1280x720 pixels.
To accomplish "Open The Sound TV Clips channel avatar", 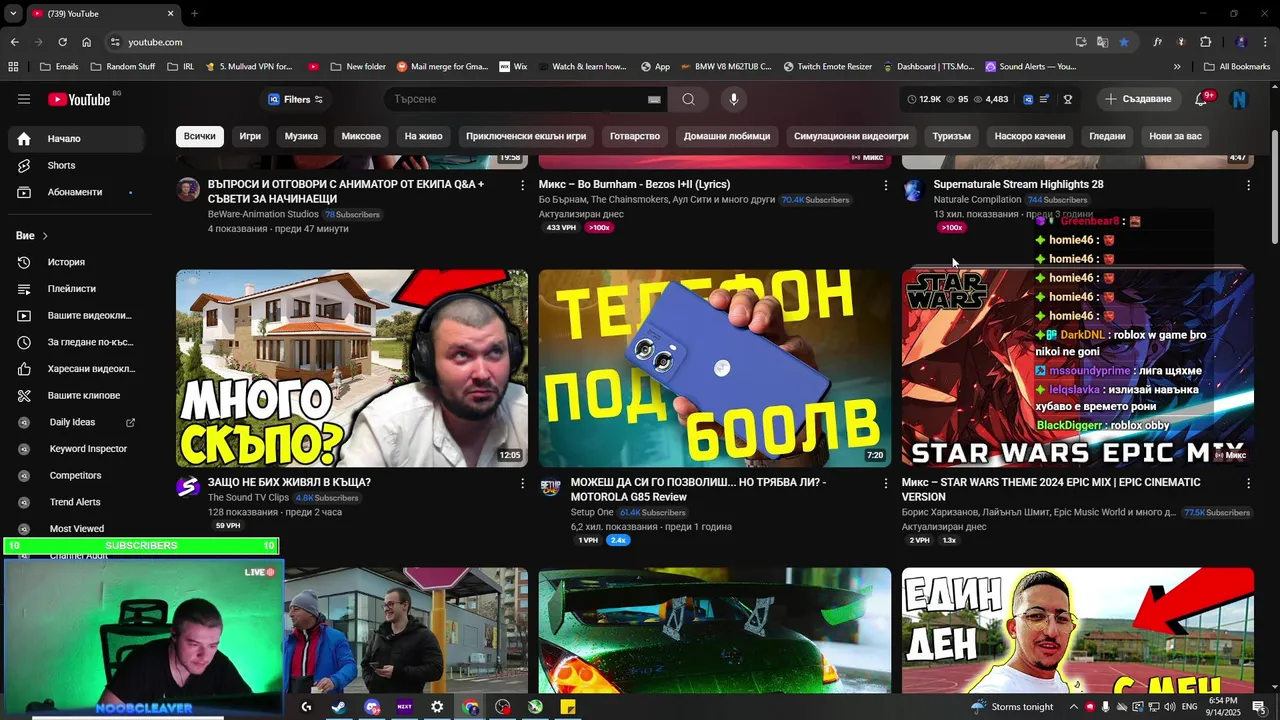I will pos(188,487).
